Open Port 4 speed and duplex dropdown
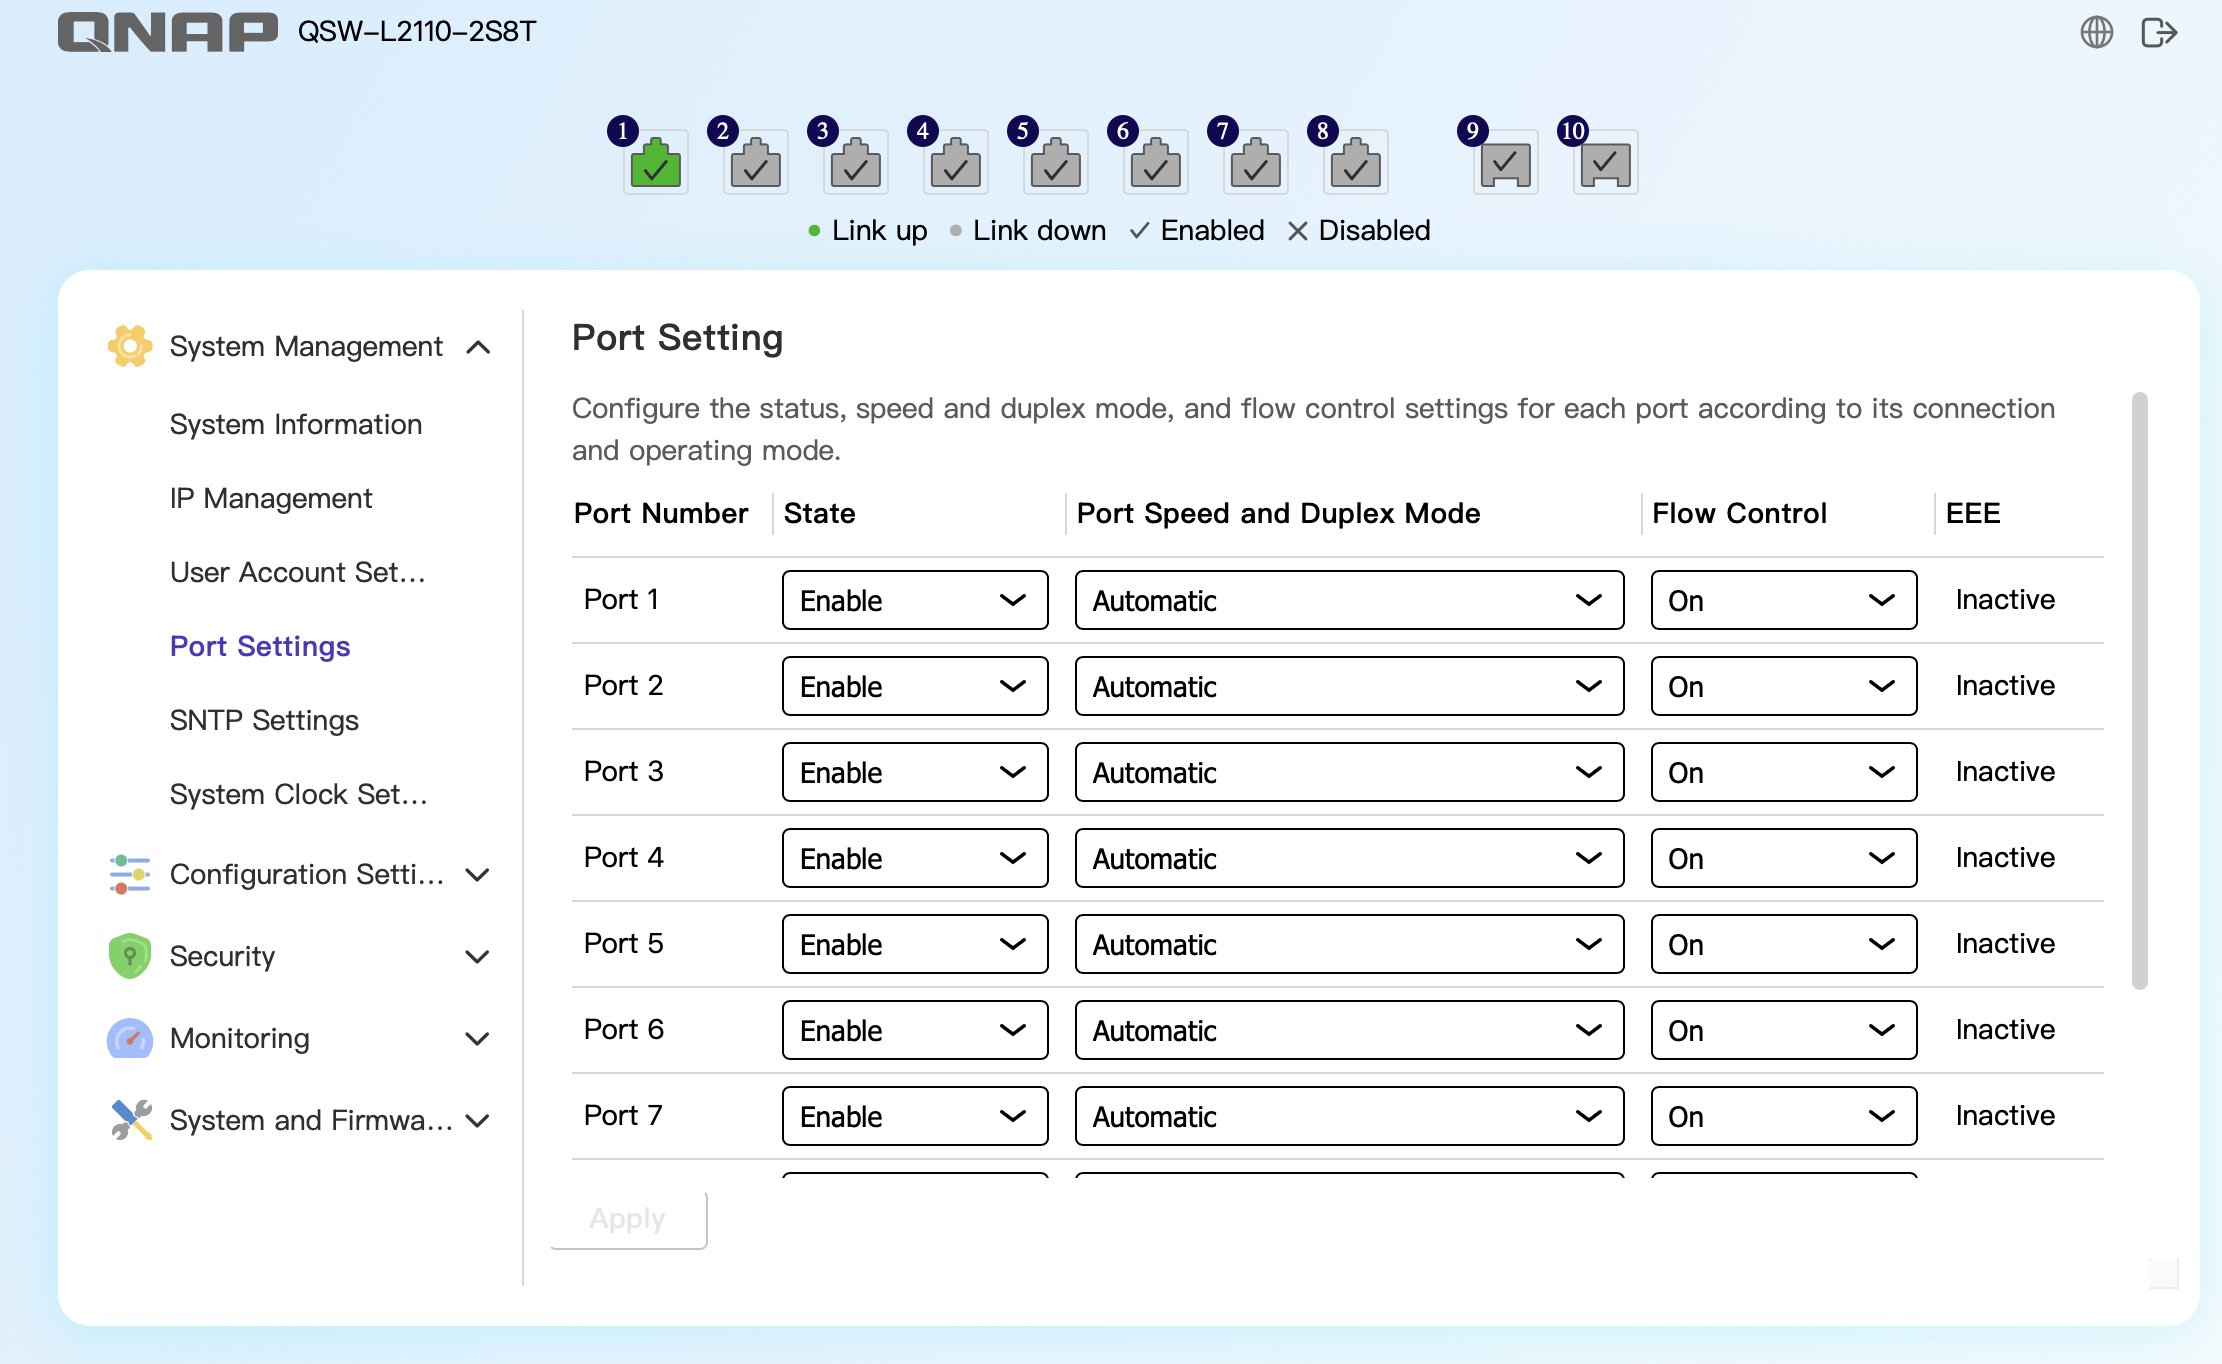The height and width of the screenshot is (1364, 2222). [x=1349, y=858]
